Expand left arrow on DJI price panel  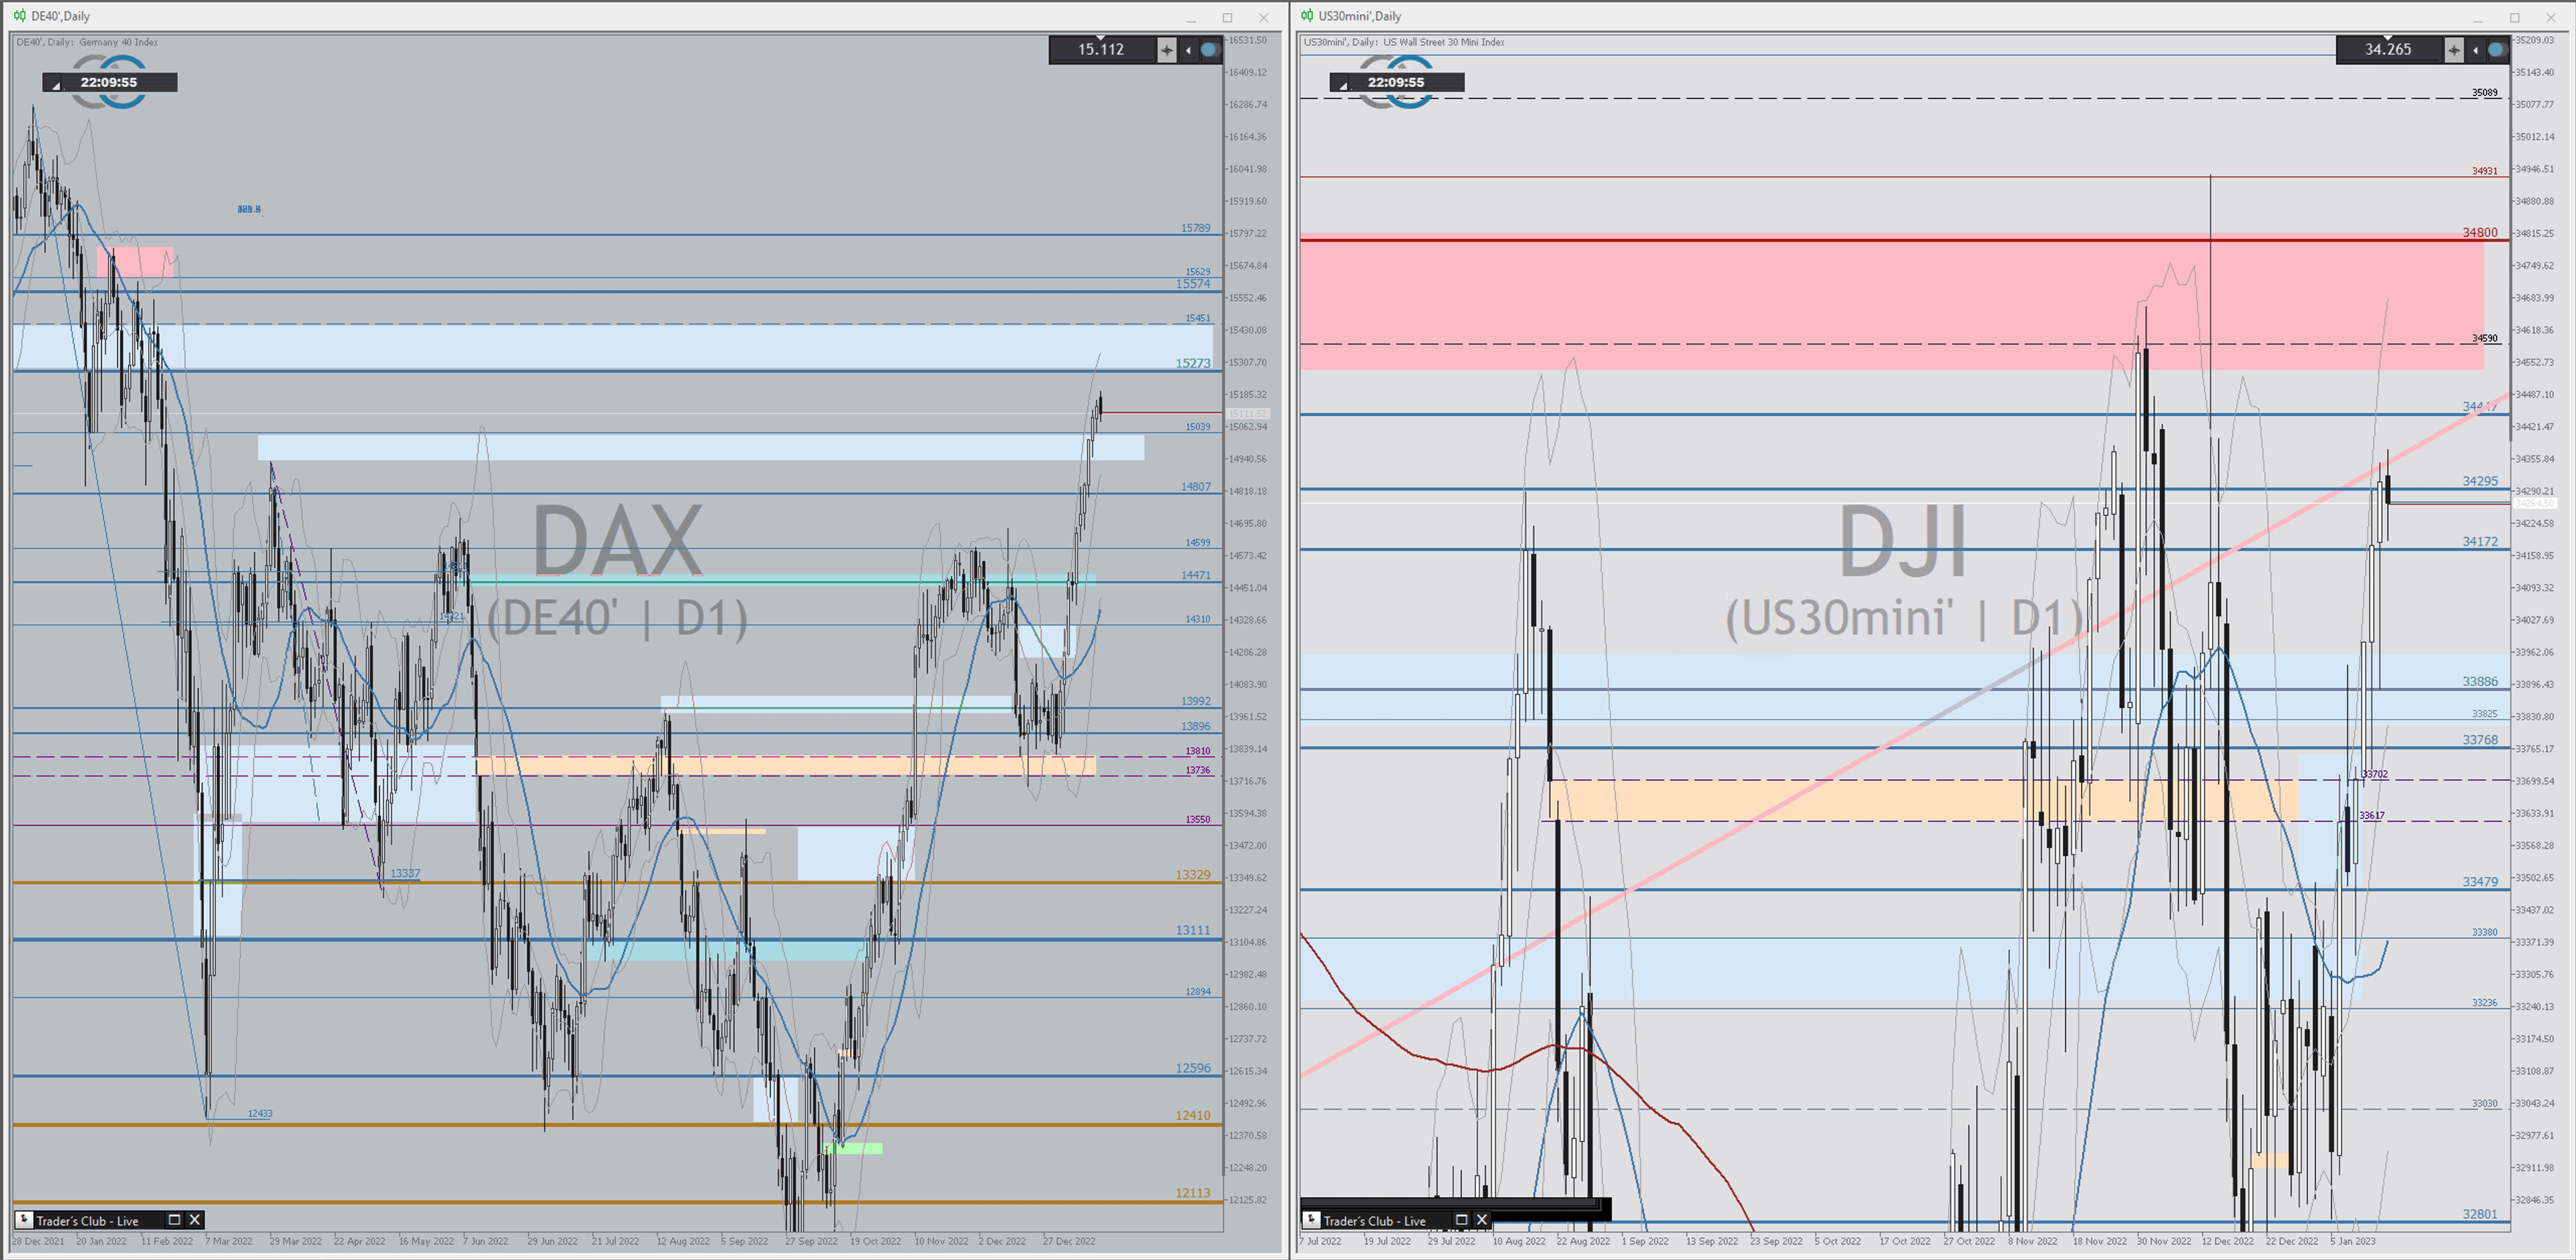(x=2475, y=50)
